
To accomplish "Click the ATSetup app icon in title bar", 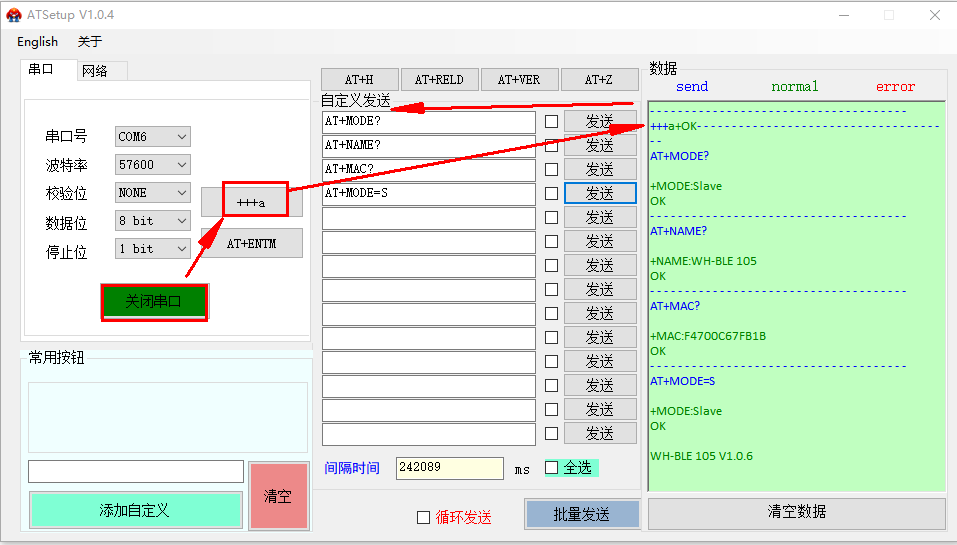I will click(x=14, y=15).
